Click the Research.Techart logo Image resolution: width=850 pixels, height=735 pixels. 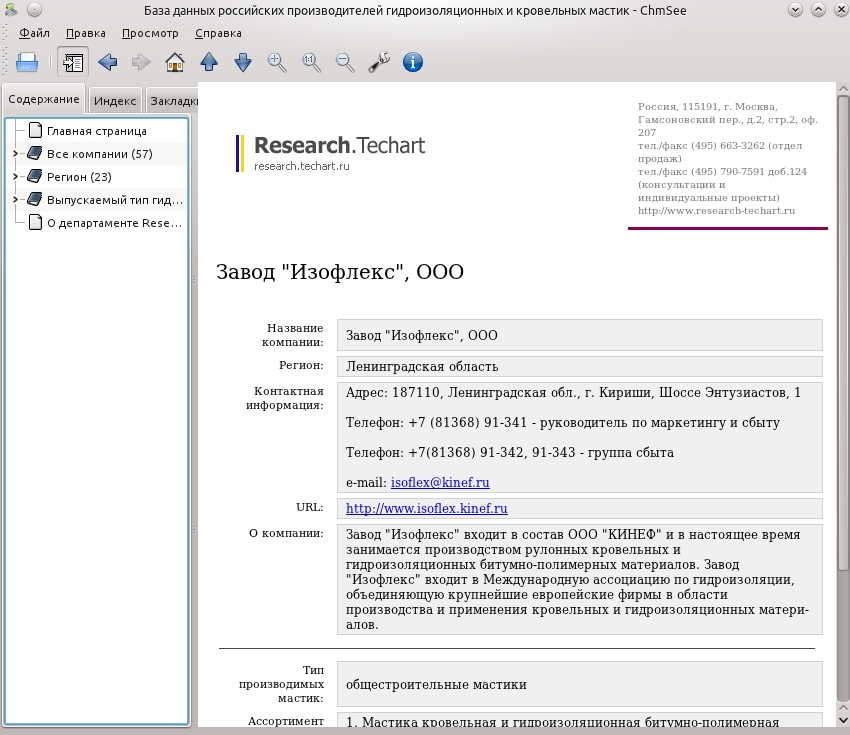pos(331,153)
